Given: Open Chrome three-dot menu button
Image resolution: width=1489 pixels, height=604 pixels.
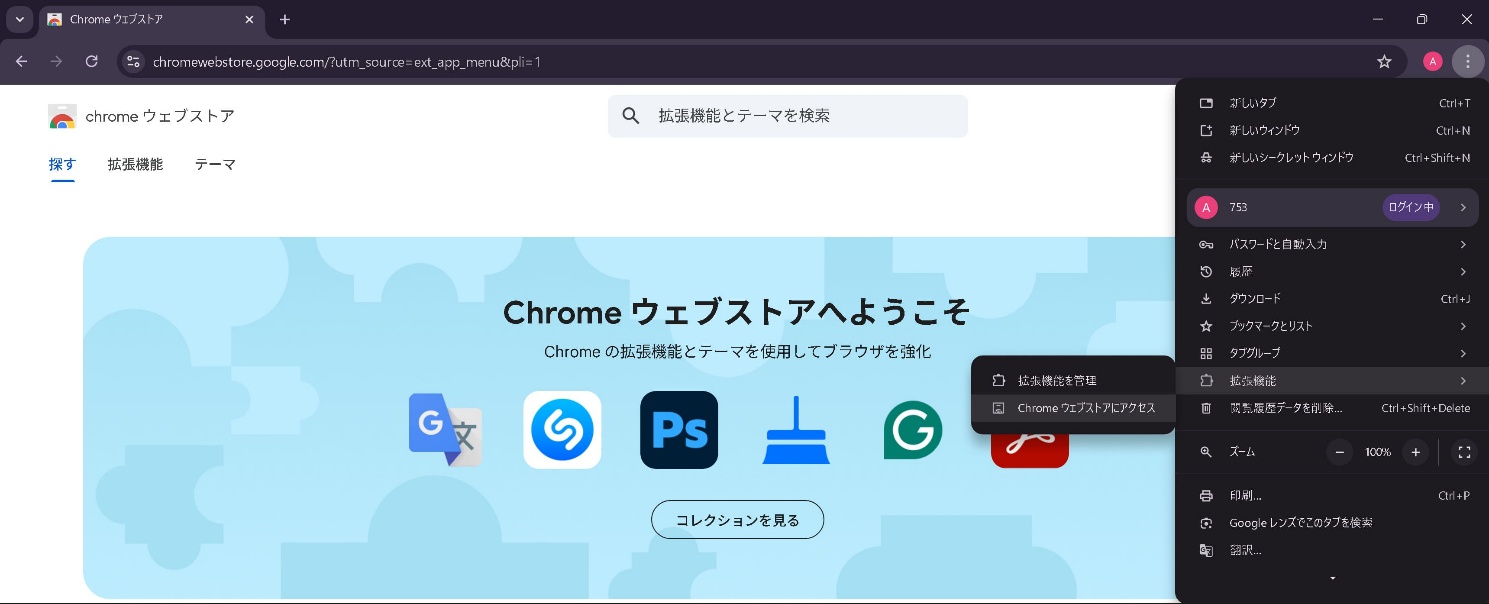Looking at the screenshot, I should click(x=1467, y=62).
